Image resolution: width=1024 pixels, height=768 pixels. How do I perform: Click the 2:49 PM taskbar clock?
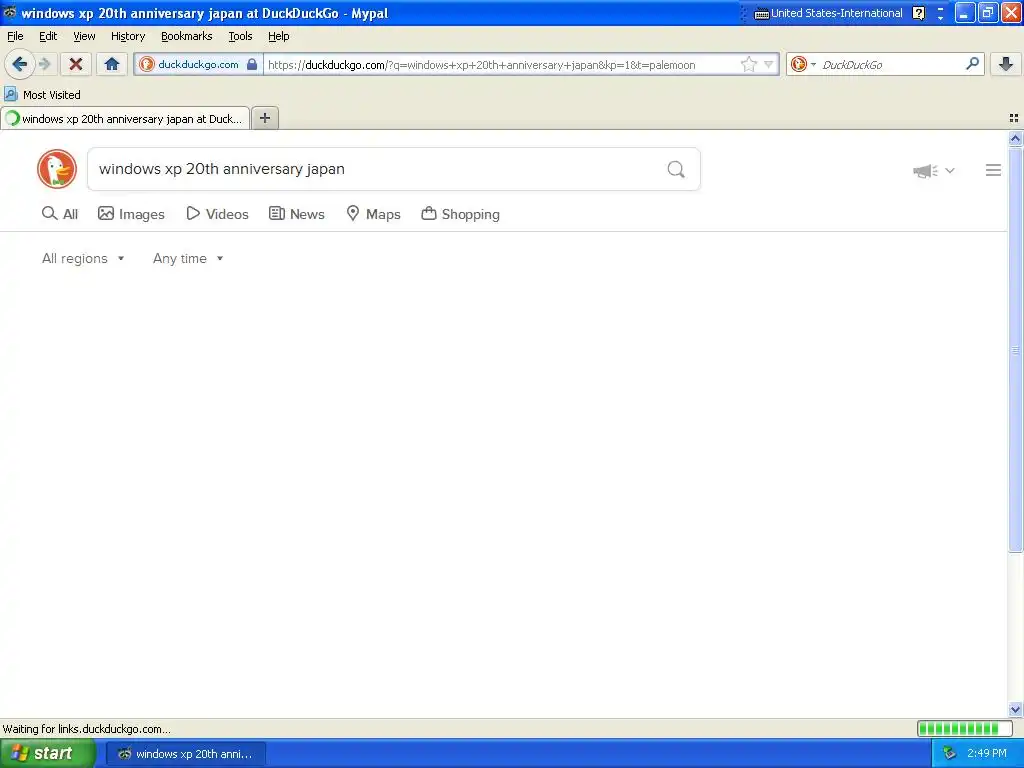(x=987, y=754)
